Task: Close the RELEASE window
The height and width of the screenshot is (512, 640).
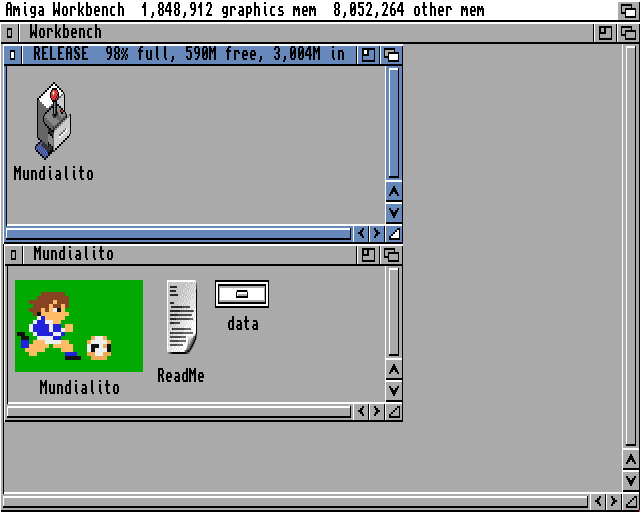Action: tap(13, 55)
